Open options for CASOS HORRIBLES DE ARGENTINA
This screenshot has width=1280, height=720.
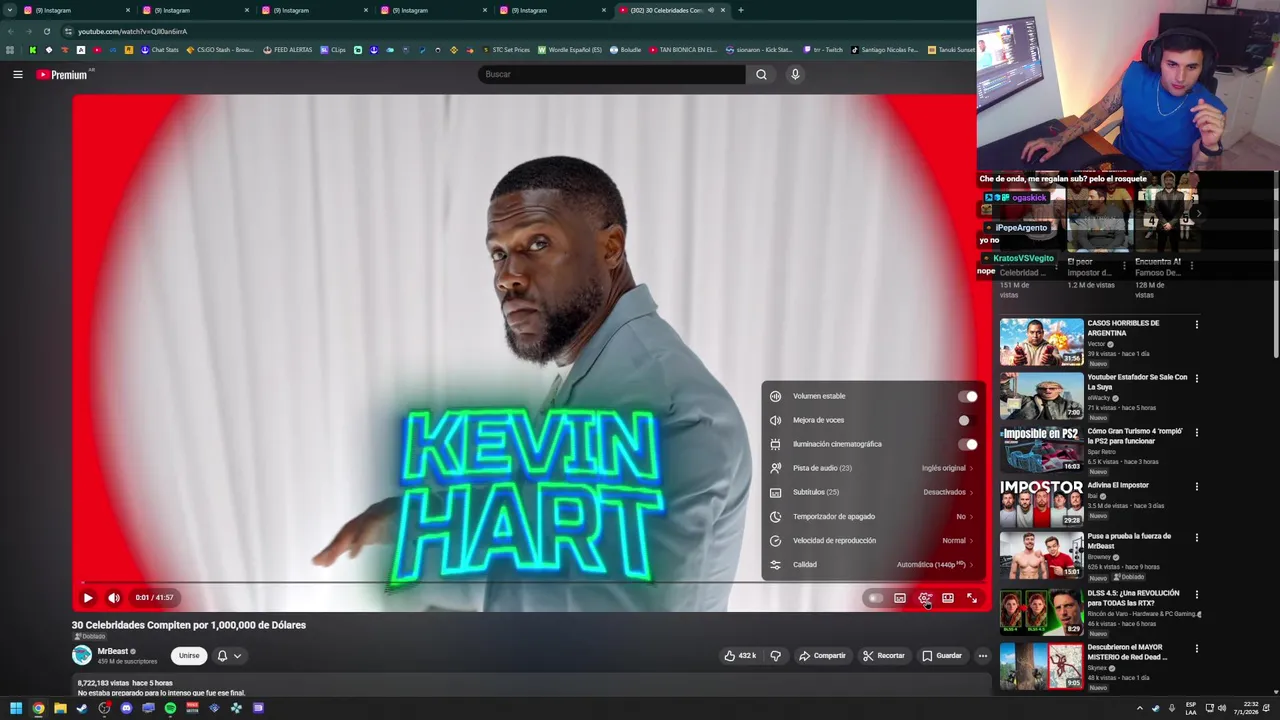(x=1196, y=325)
